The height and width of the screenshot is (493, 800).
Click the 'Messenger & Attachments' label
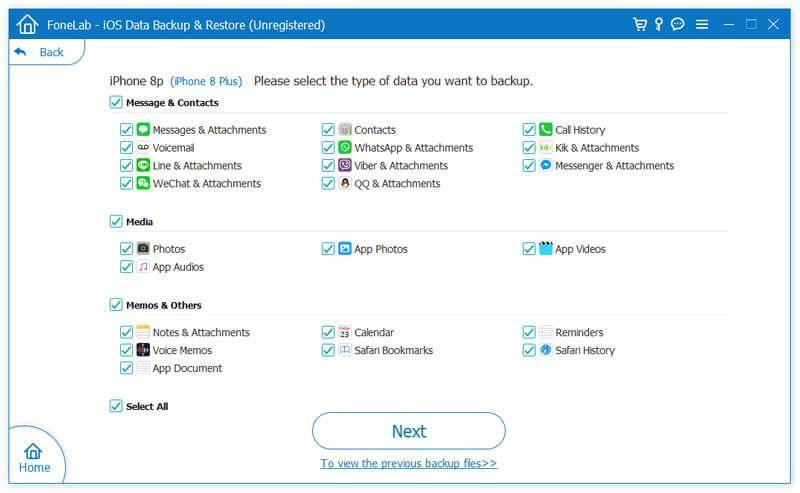click(x=614, y=165)
